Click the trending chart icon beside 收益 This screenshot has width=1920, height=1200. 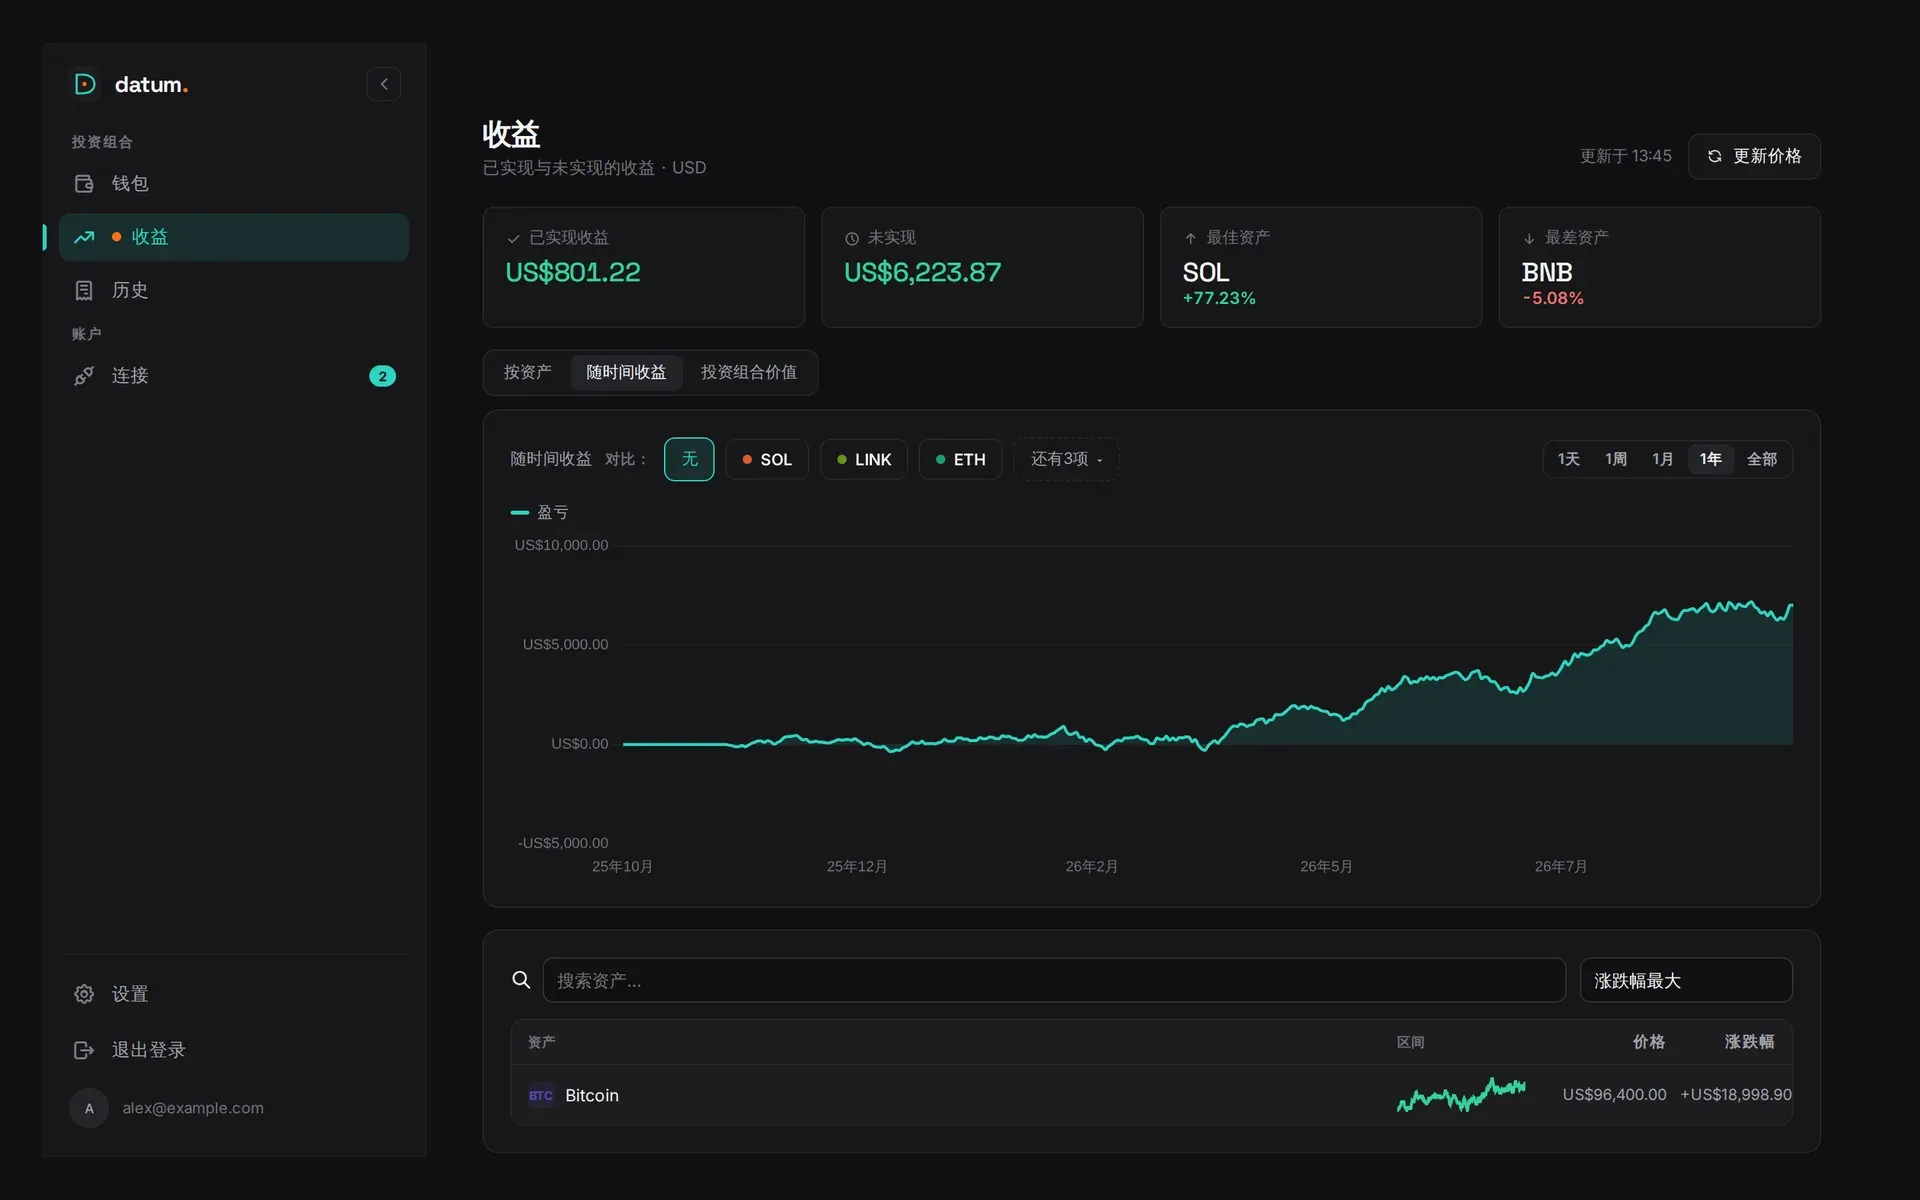click(84, 237)
